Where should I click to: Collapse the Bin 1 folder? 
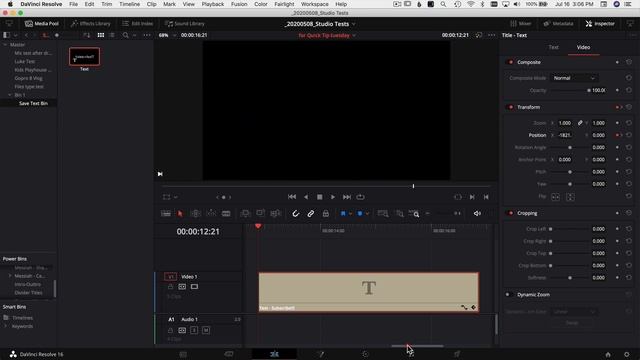click(10, 95)
